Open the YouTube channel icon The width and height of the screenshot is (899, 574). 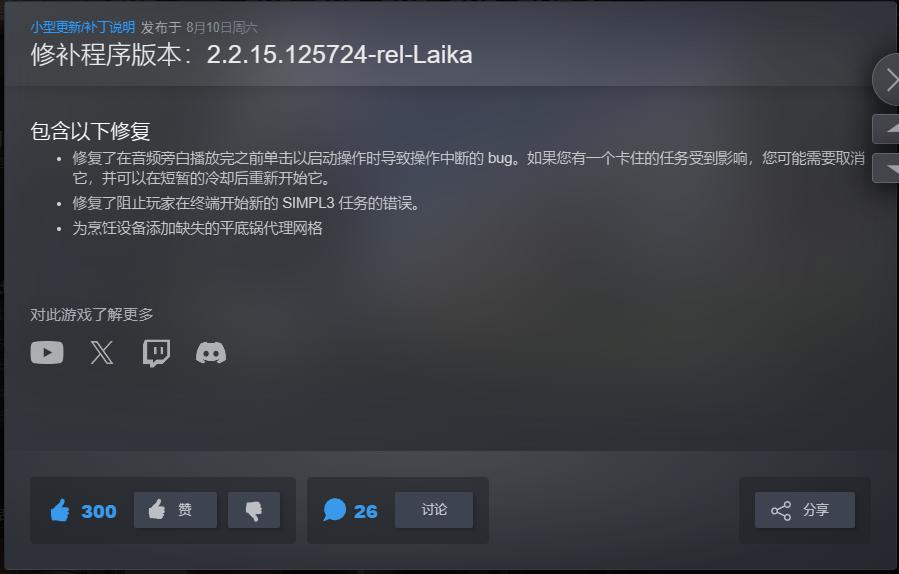[x=47, y=353]
